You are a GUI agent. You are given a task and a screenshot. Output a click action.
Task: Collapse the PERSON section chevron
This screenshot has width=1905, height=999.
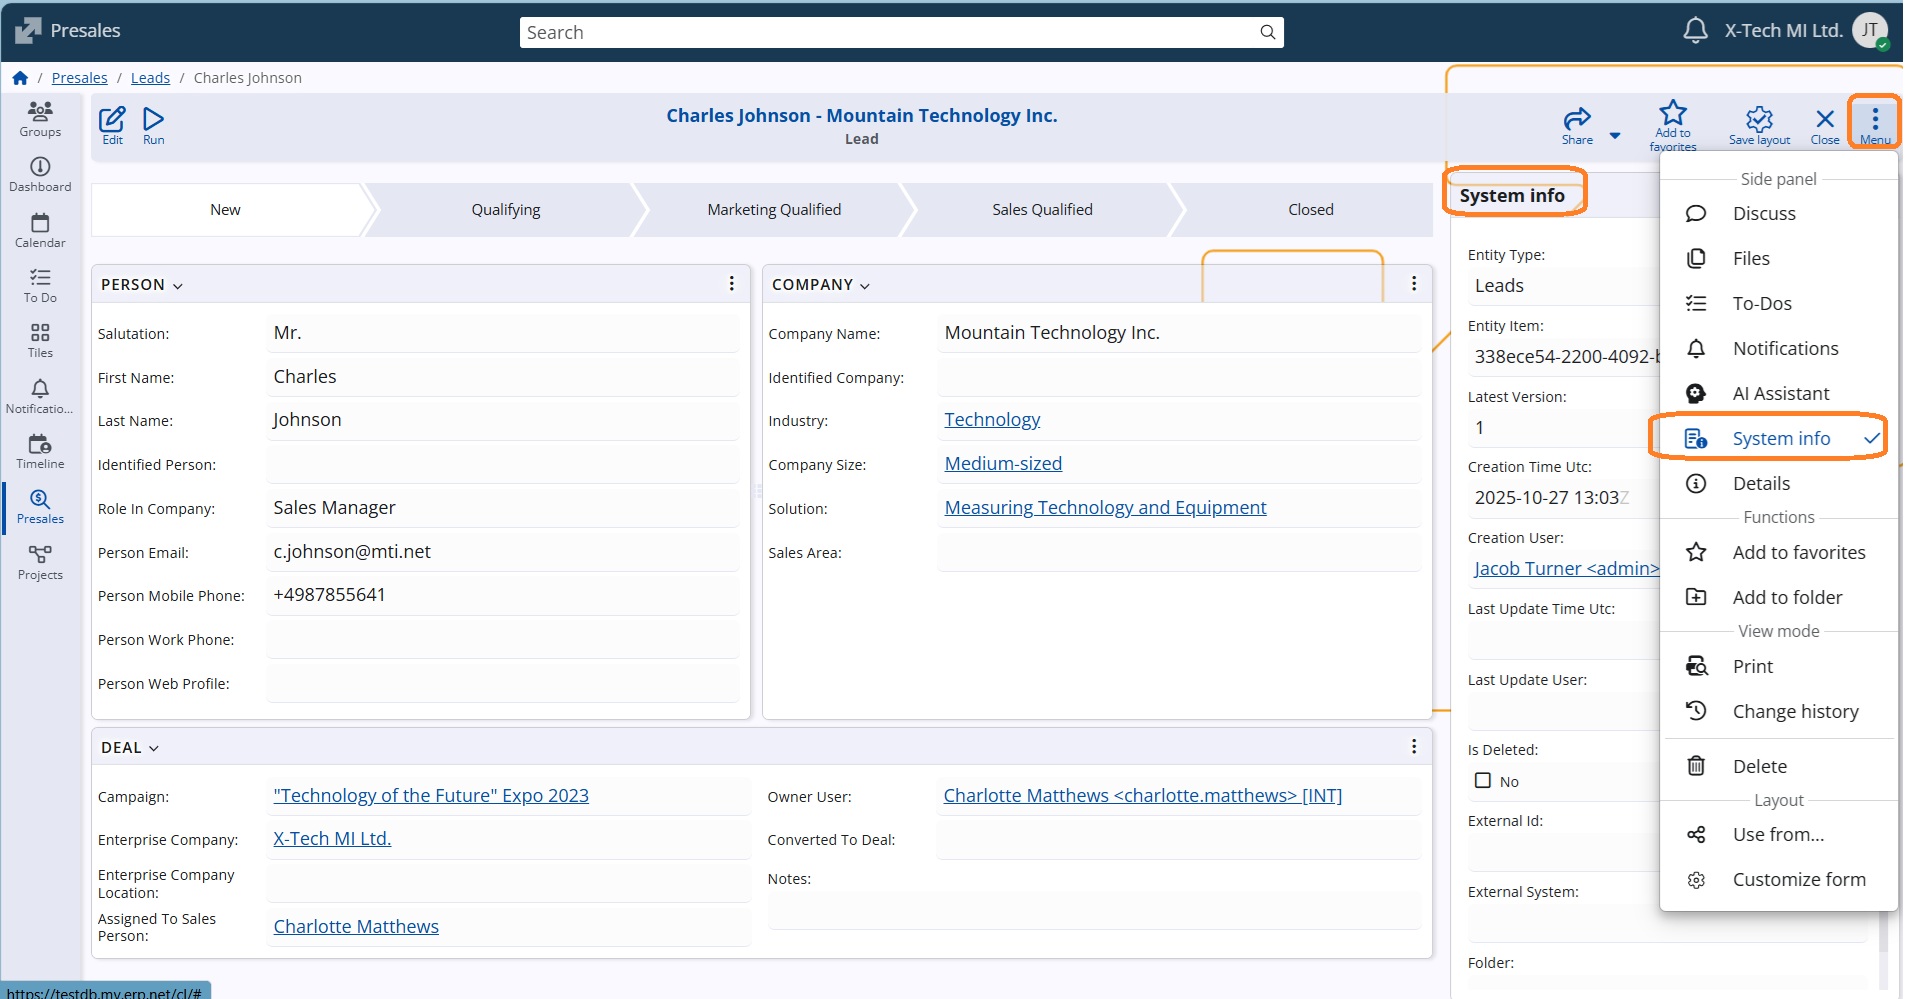178,286
